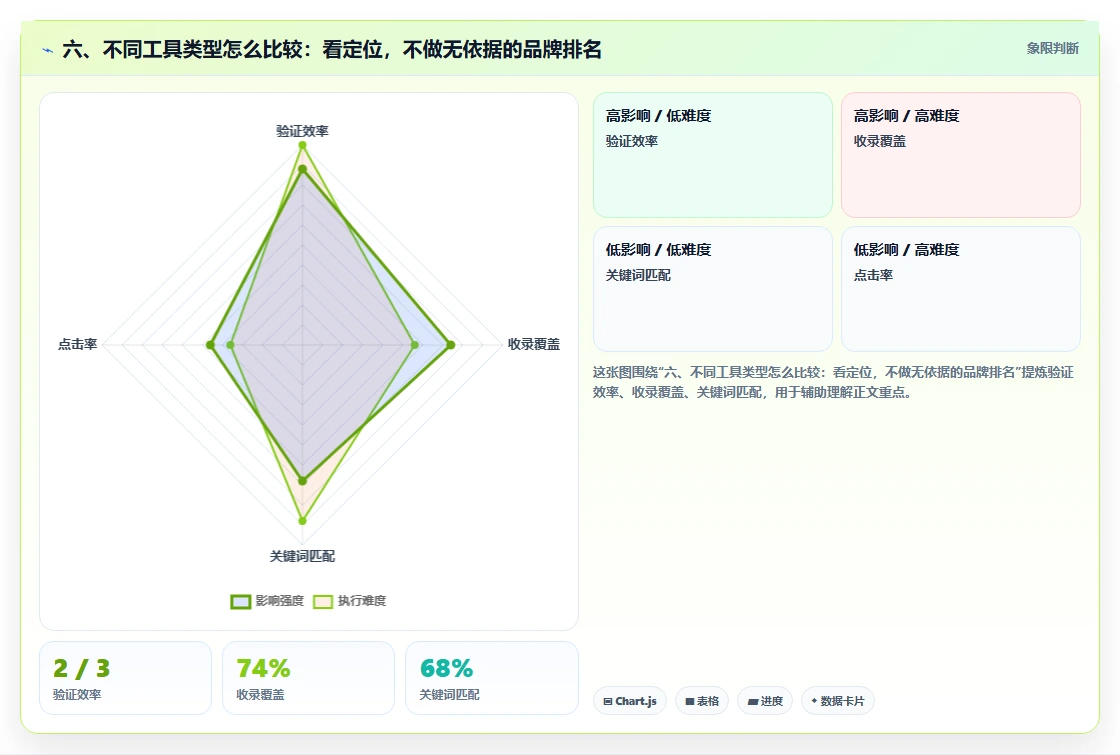The image size is (1120, 755).
Task: Click the 执行难度 legend color box
Action: pos(323,601)
